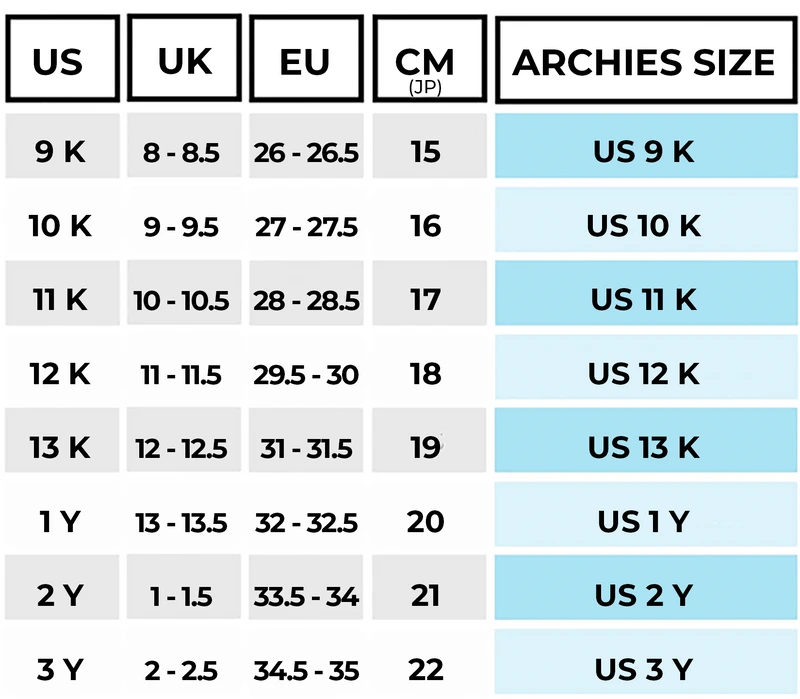
Task: Click the UK size 12 - 12.5 cell
Action: (x=182, y=447)
